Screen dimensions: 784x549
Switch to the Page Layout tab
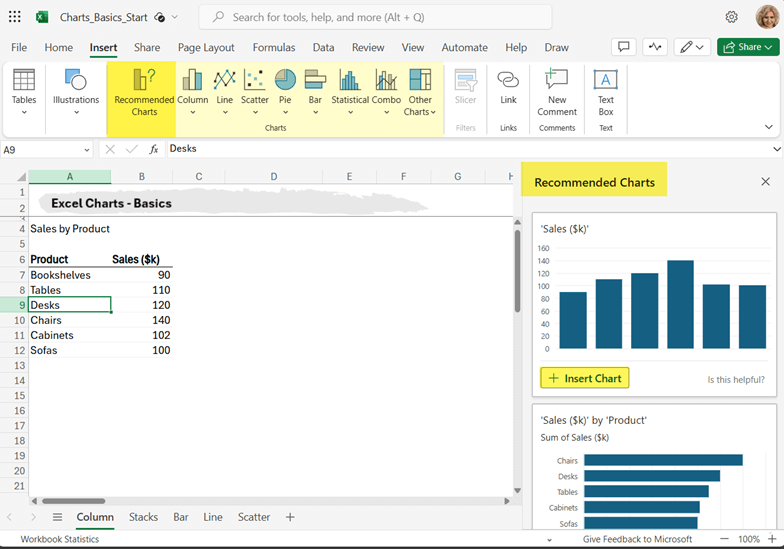coord(206,48)
